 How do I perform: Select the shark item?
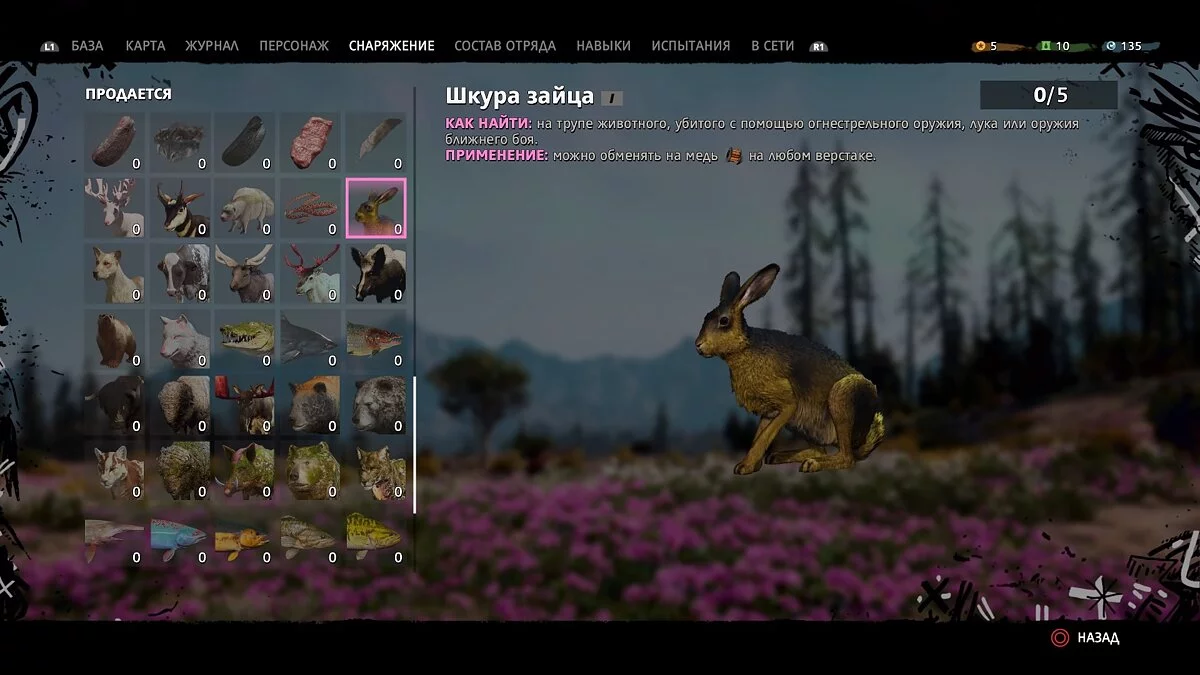click(x=311, y=339)
